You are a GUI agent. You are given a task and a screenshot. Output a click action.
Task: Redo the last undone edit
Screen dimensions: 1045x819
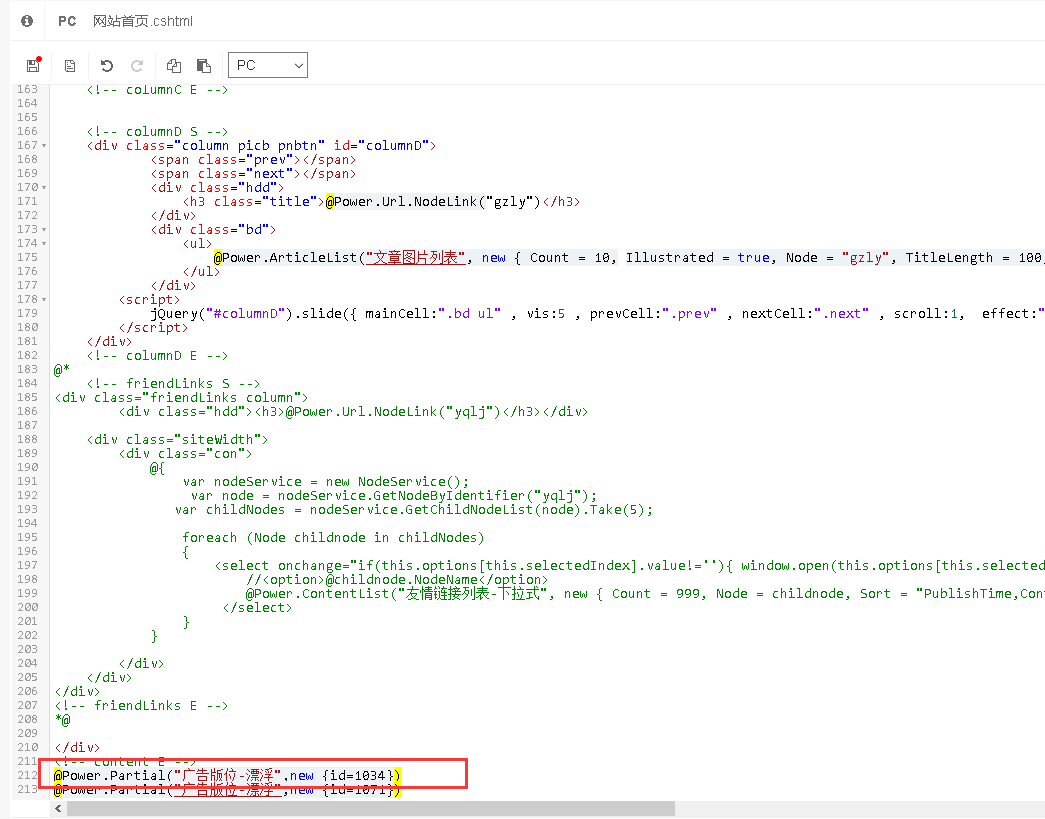coord(138,66)
